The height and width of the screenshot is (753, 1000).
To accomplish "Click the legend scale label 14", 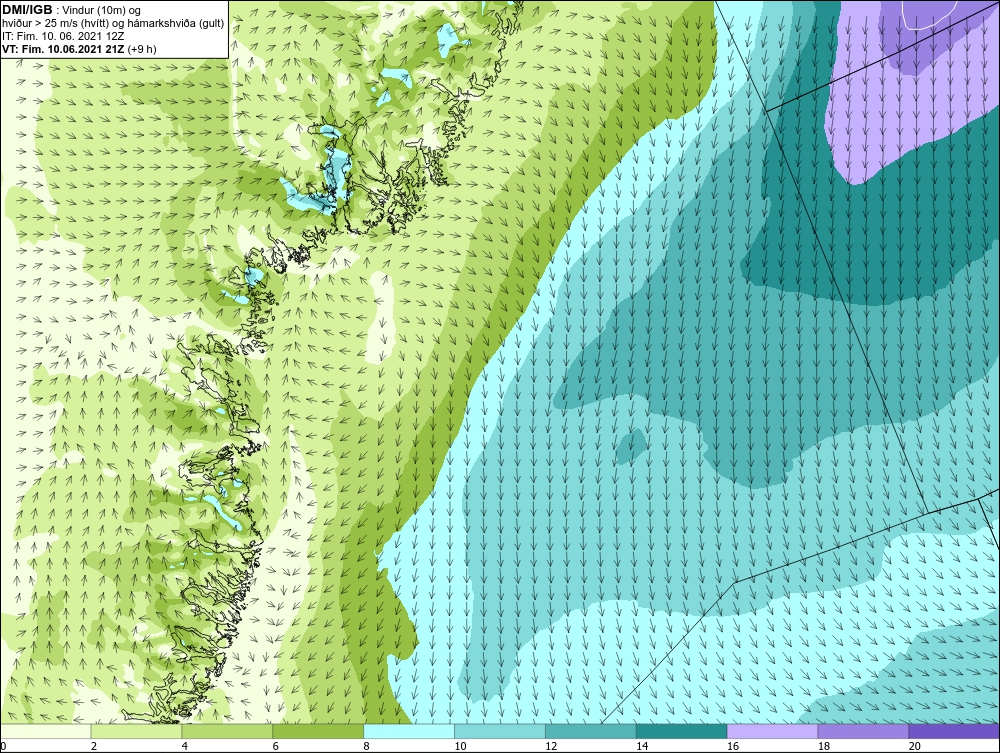I will point(642,746).
